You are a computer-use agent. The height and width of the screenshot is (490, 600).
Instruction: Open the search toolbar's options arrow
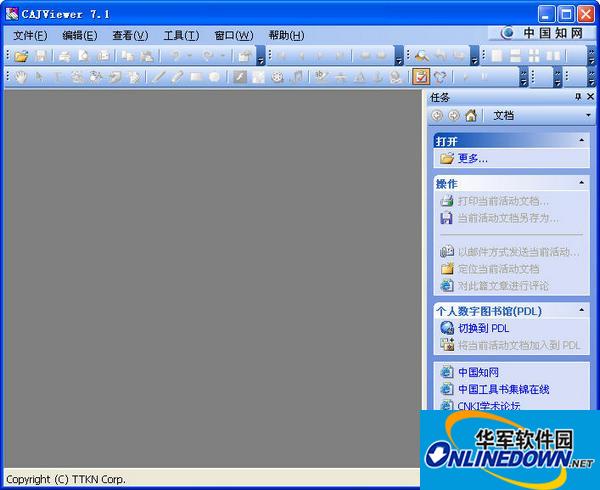coord(474,56)
